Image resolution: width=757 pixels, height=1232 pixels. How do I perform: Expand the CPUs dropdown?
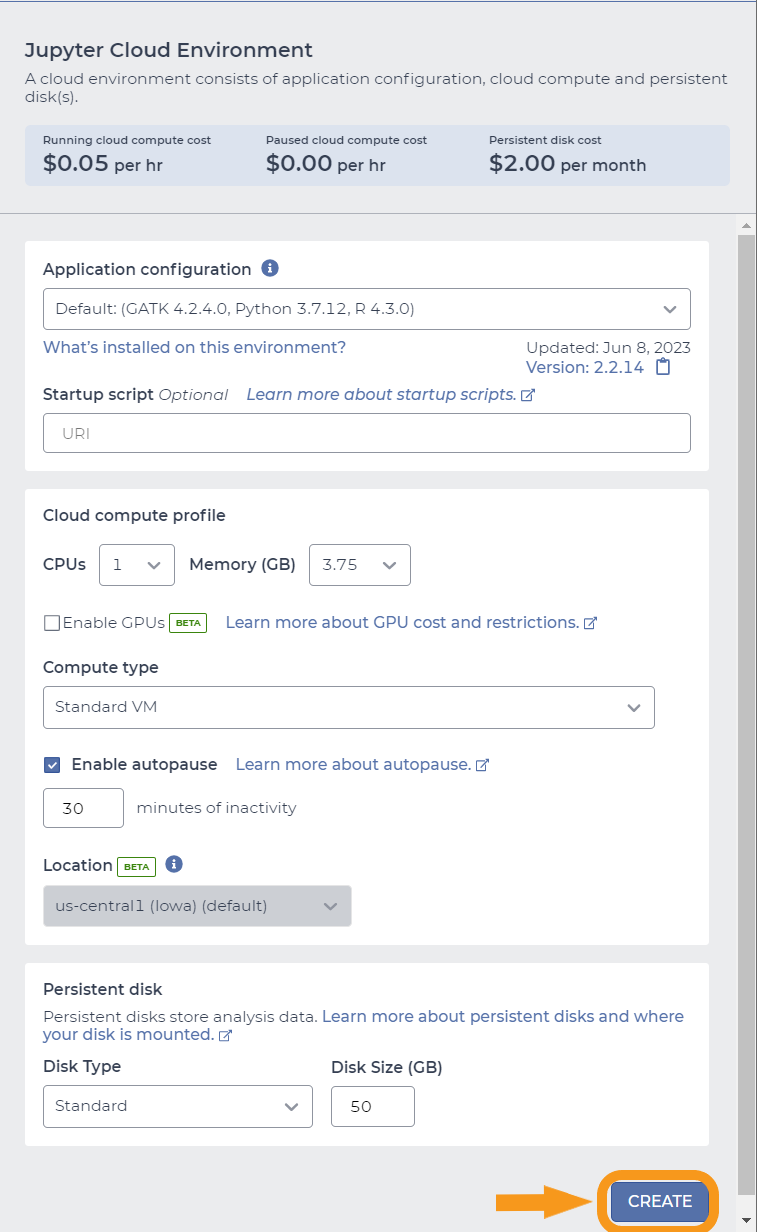[x=137, y=565]
